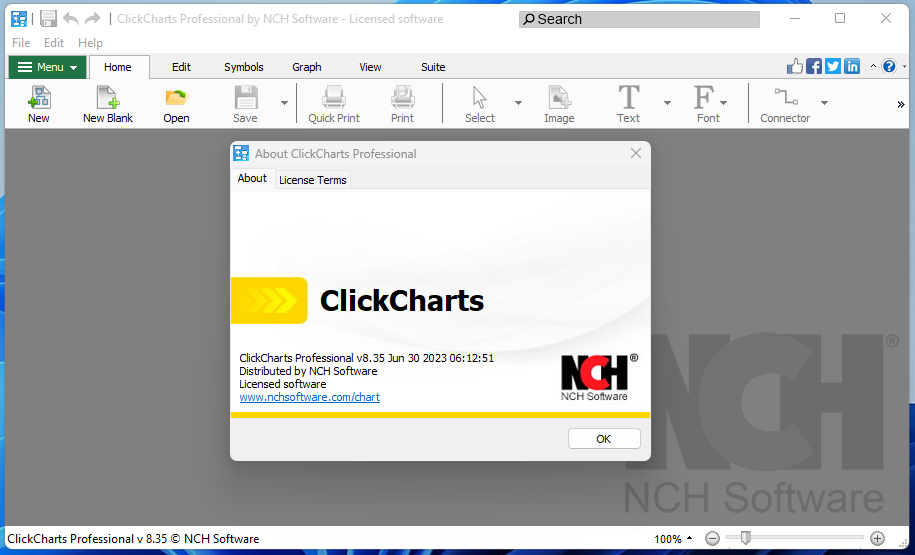Viewport: 915px width, 555px height.
Task: Click in the Search box
Action: [x=639, y=19]
